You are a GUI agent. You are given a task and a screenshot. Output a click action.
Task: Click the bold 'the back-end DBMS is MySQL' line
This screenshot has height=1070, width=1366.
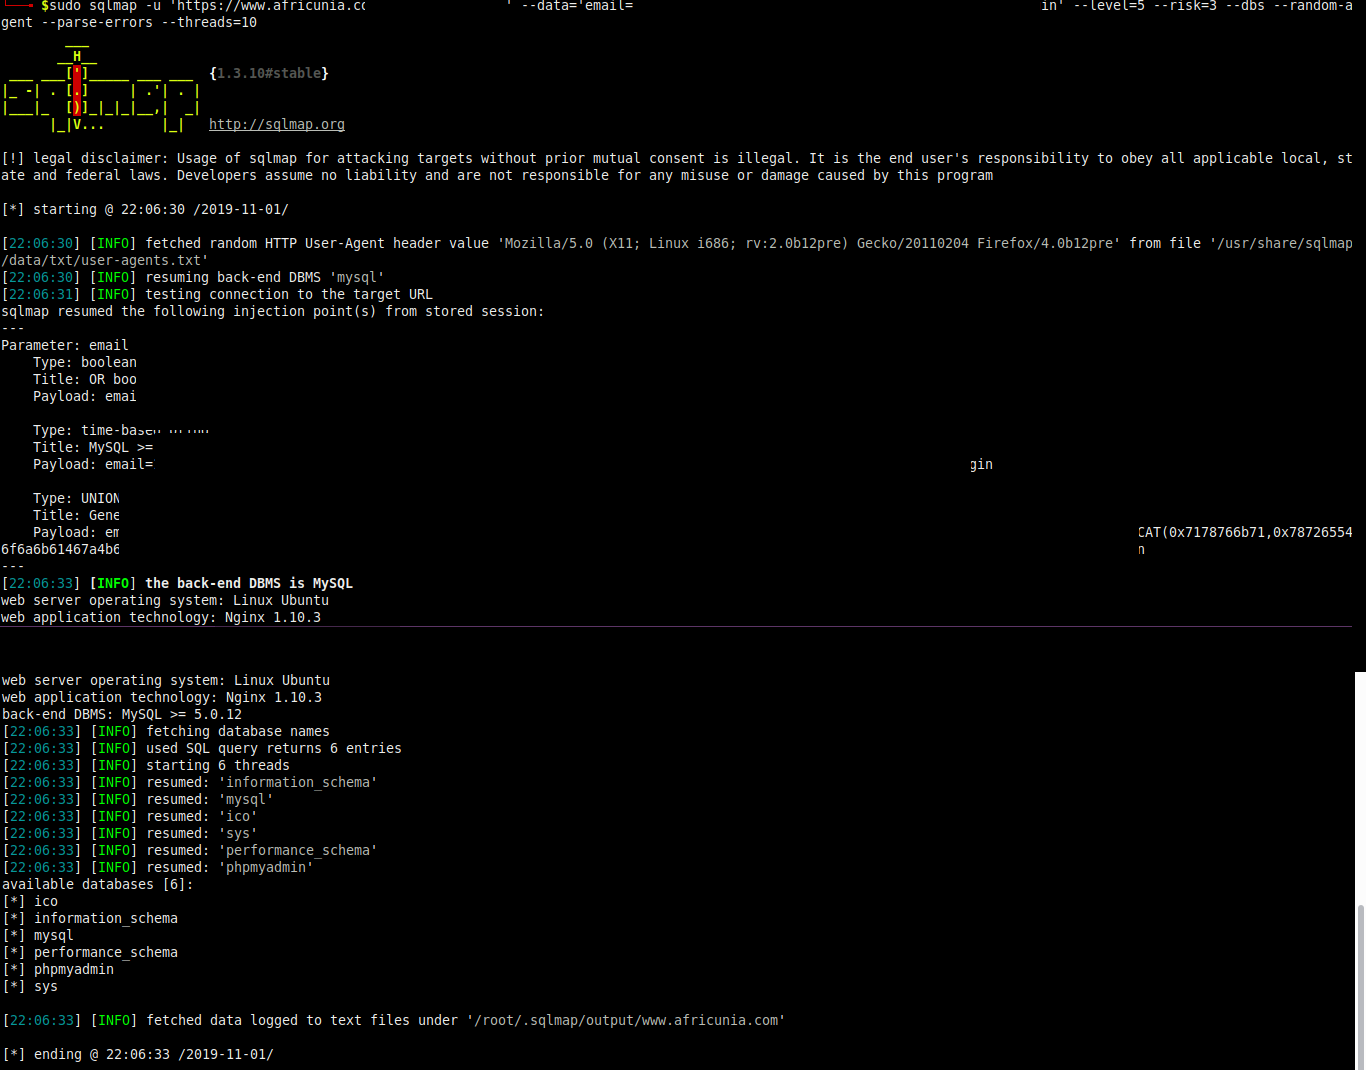177,583
